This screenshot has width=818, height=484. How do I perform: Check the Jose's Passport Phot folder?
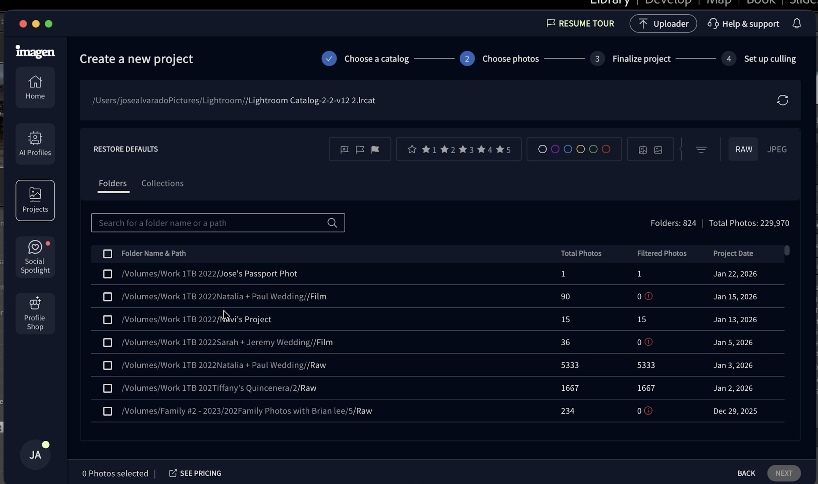[108, 274]
